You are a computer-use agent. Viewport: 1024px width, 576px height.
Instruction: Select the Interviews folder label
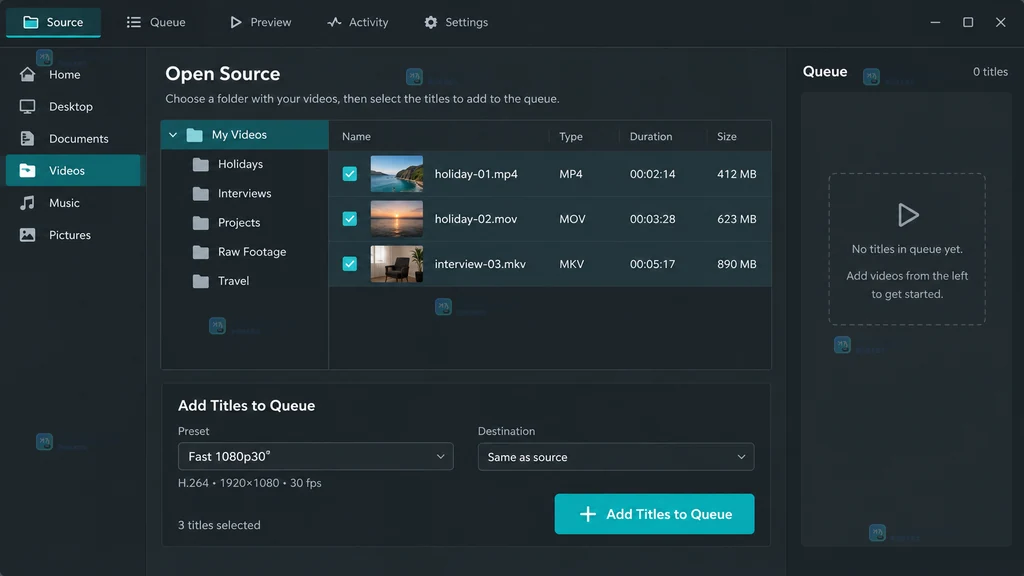click(244, 193)
